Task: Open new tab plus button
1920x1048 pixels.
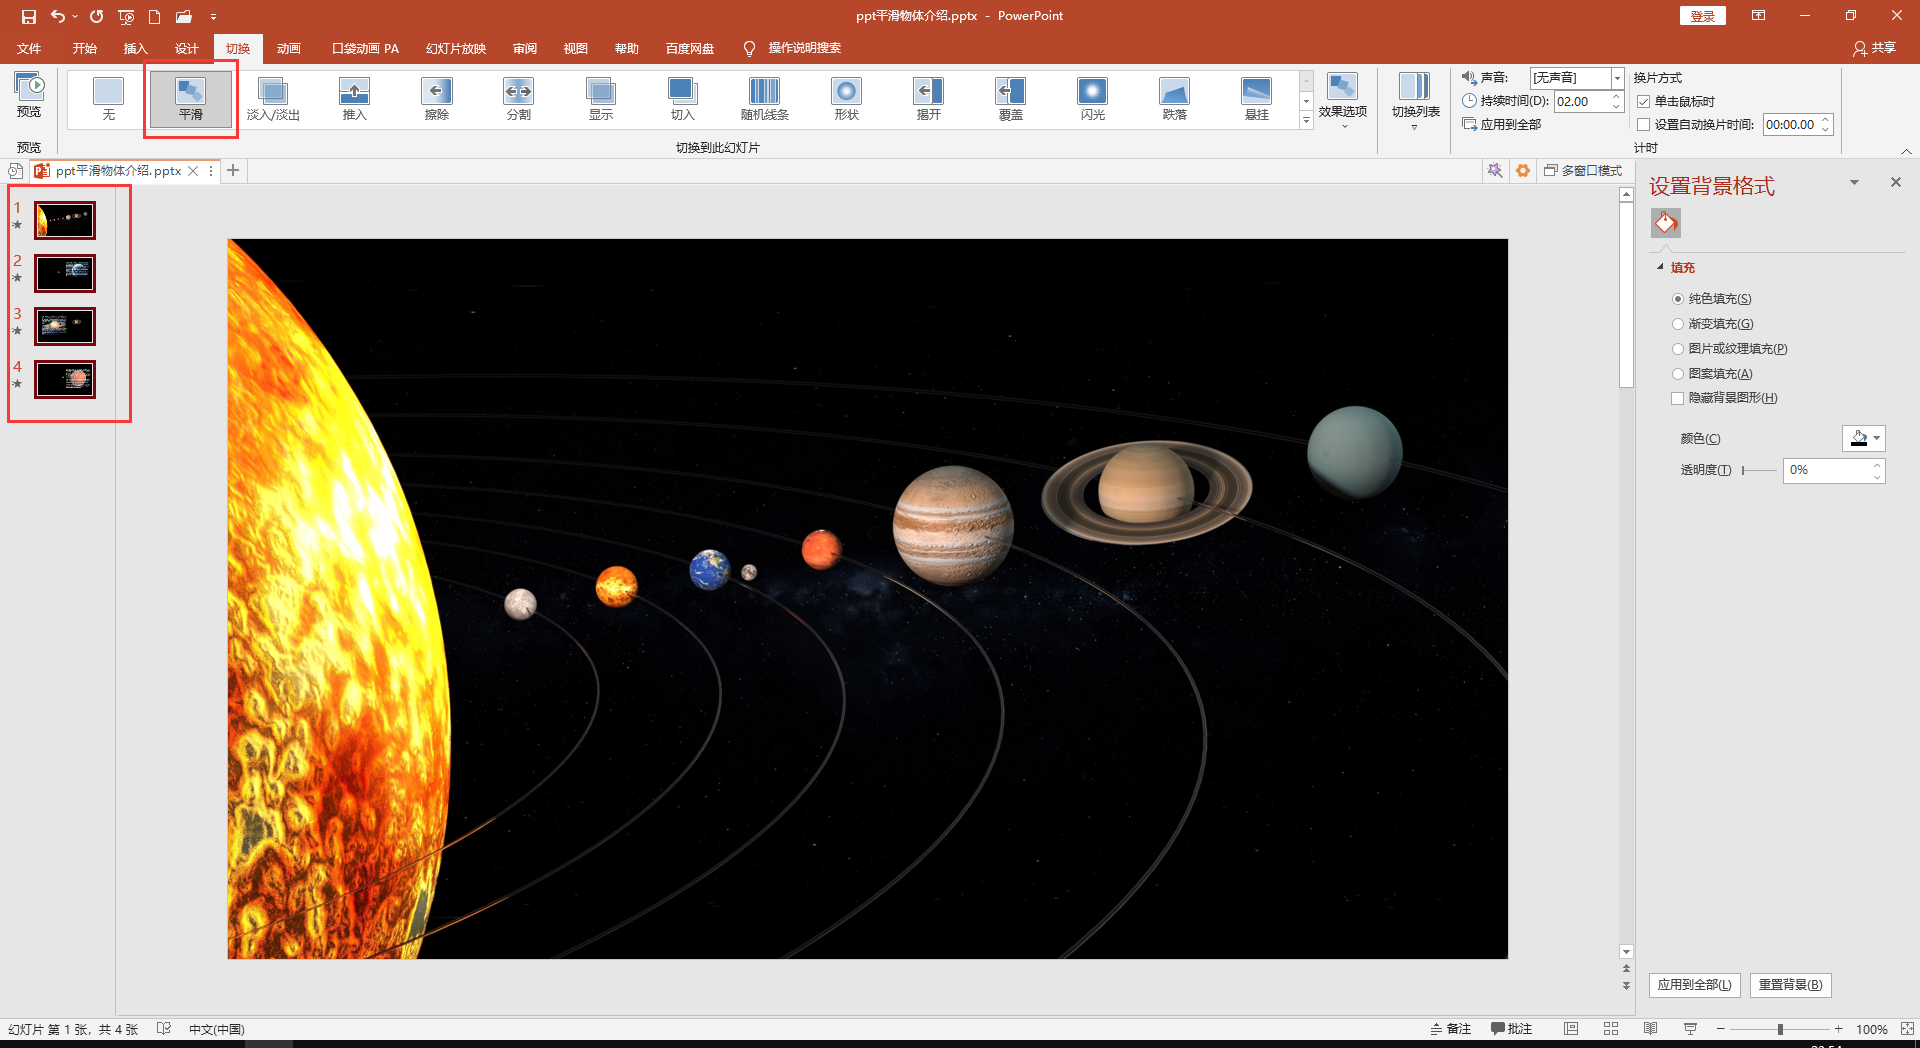Action: tap(233, 171)
